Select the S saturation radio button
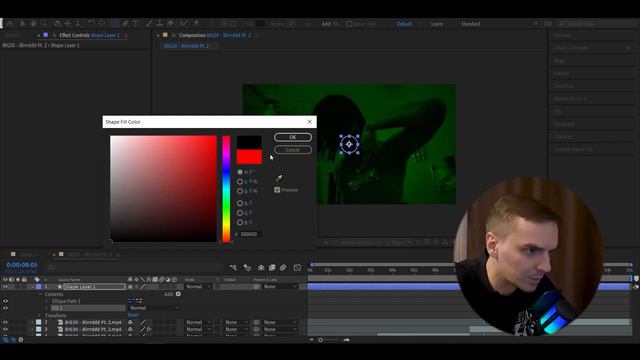 point(240,182)
